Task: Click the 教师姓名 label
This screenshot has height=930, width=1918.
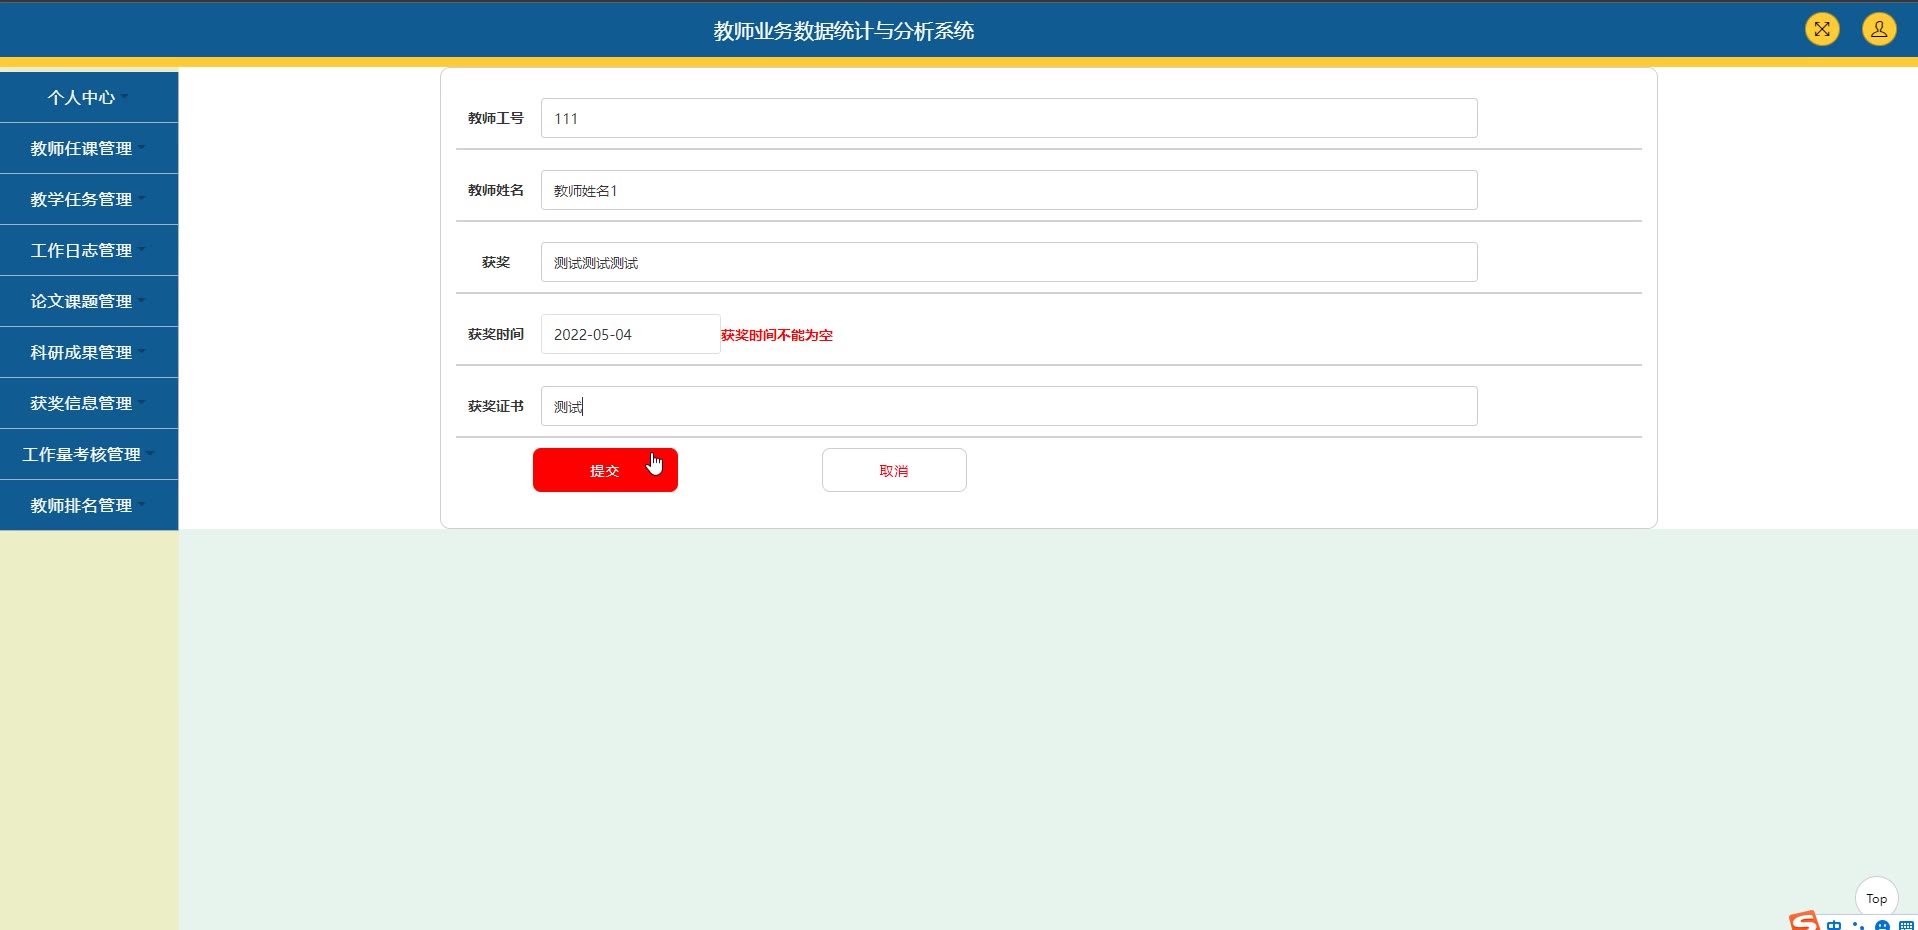Action: 496,190
